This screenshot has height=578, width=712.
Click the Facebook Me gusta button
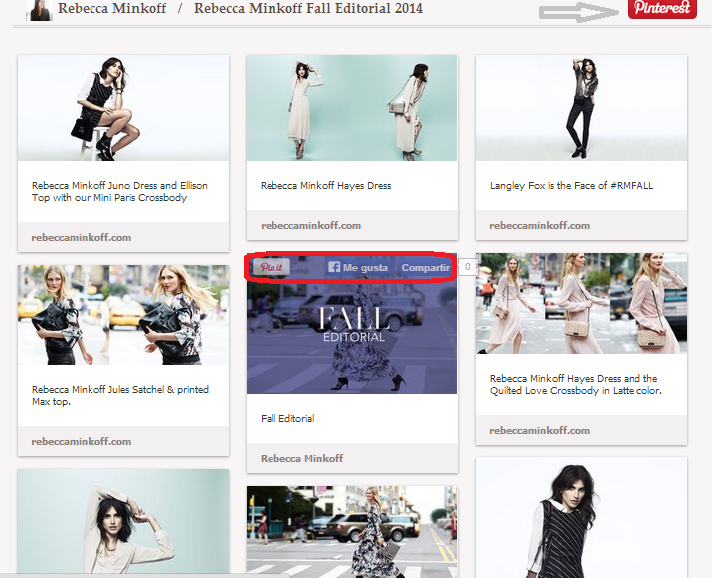coord(357,268)
